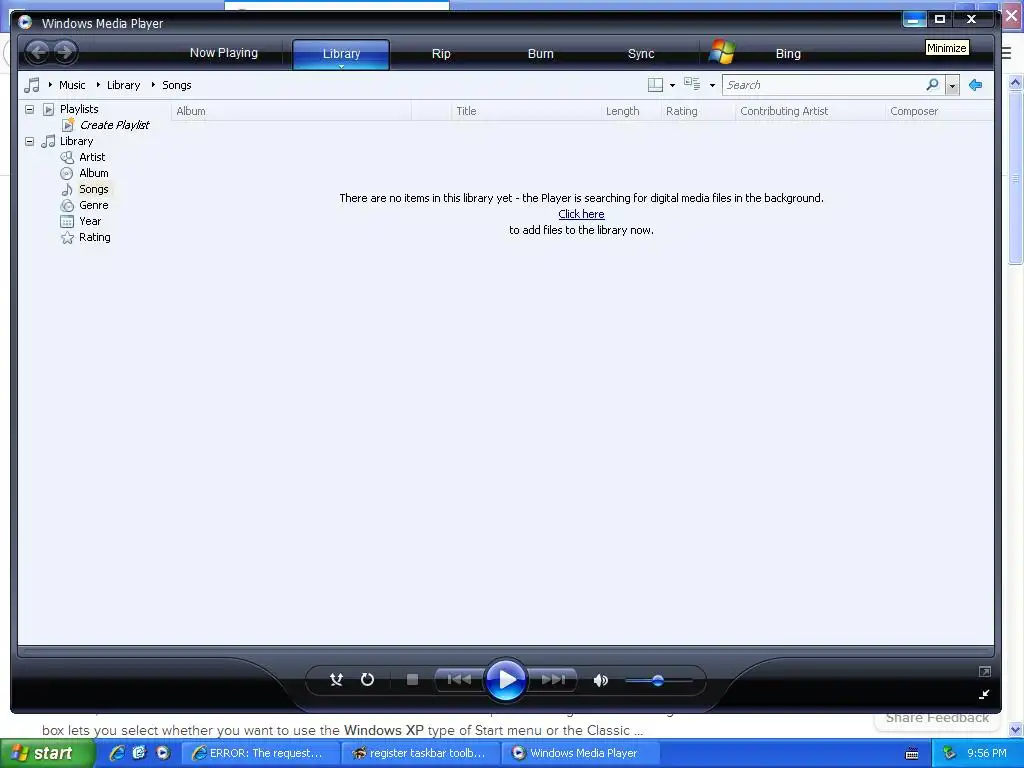The width and height of the screenshot is (1024, 768).
Task: Skip to next track
Action: (x=553, y=680)
